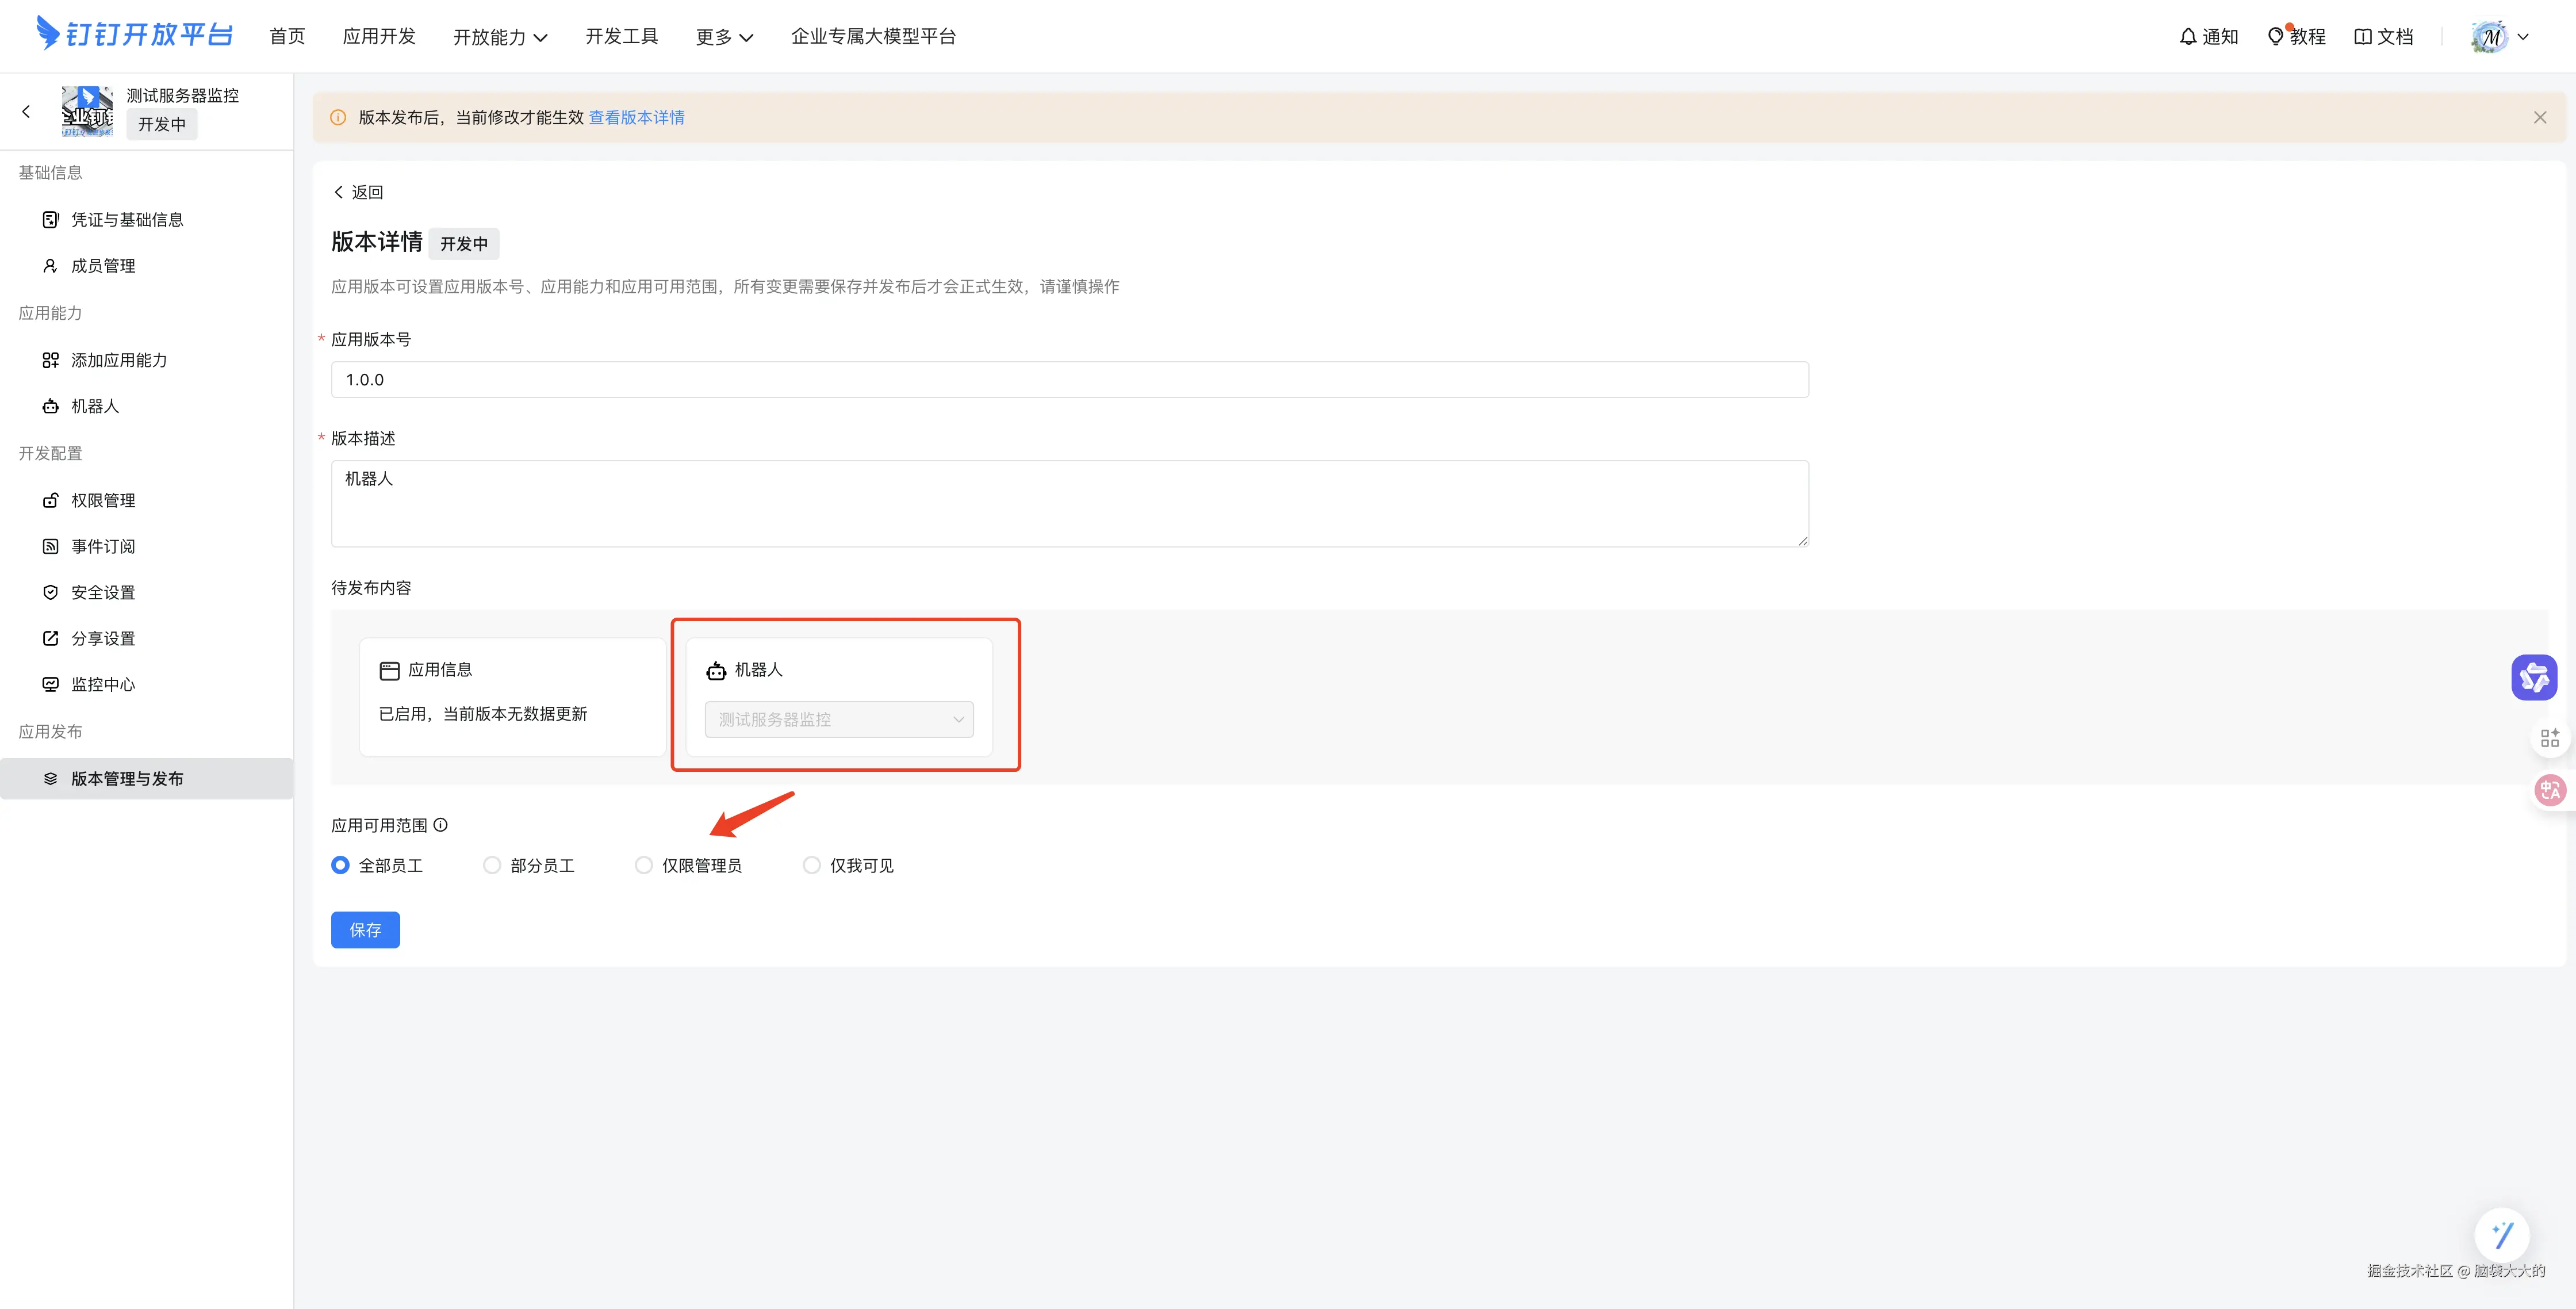This screenshot has width=2576, height=1309.
Task: Open 事件订阅 in the sidebar
Action: tap(103, 546)
